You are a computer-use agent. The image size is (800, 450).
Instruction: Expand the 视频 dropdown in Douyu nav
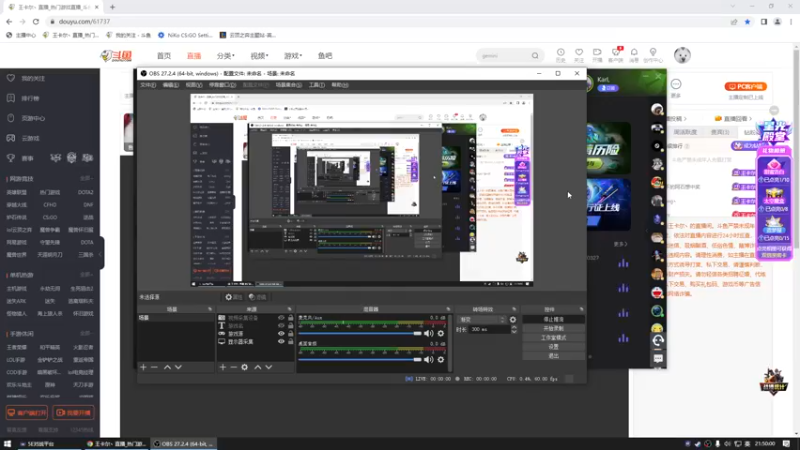pos(259,56)
